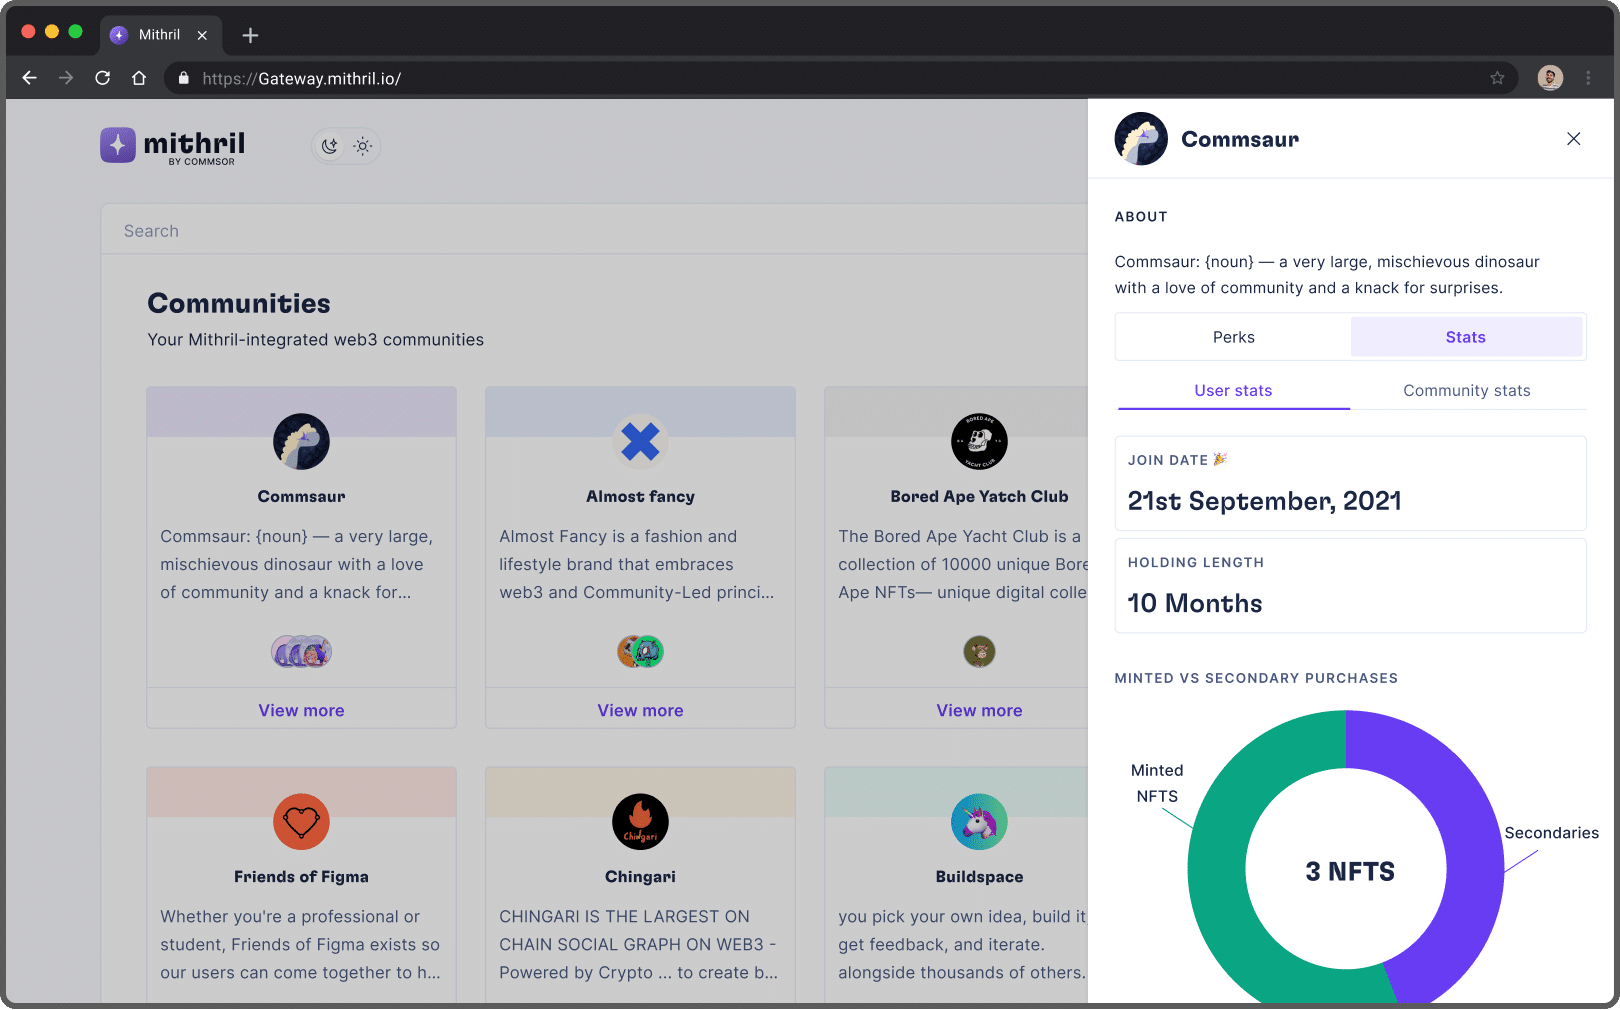Click the Chingari flame logo
Image resolution: width=1620 pixels, height=1010 pixels.
[640, 821]
